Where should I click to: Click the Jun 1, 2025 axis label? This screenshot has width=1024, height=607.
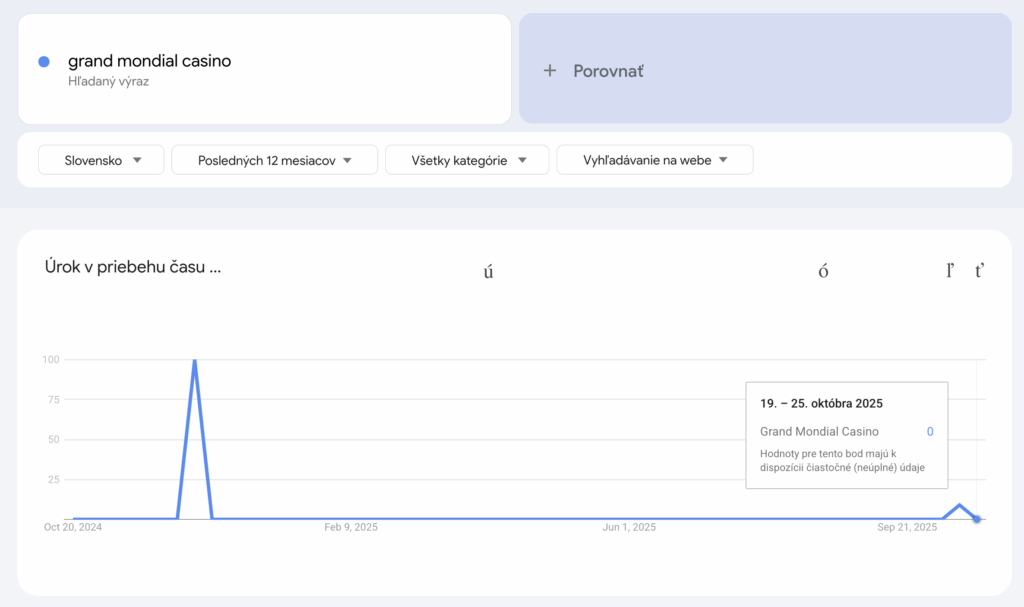click(x=629, y=527)
